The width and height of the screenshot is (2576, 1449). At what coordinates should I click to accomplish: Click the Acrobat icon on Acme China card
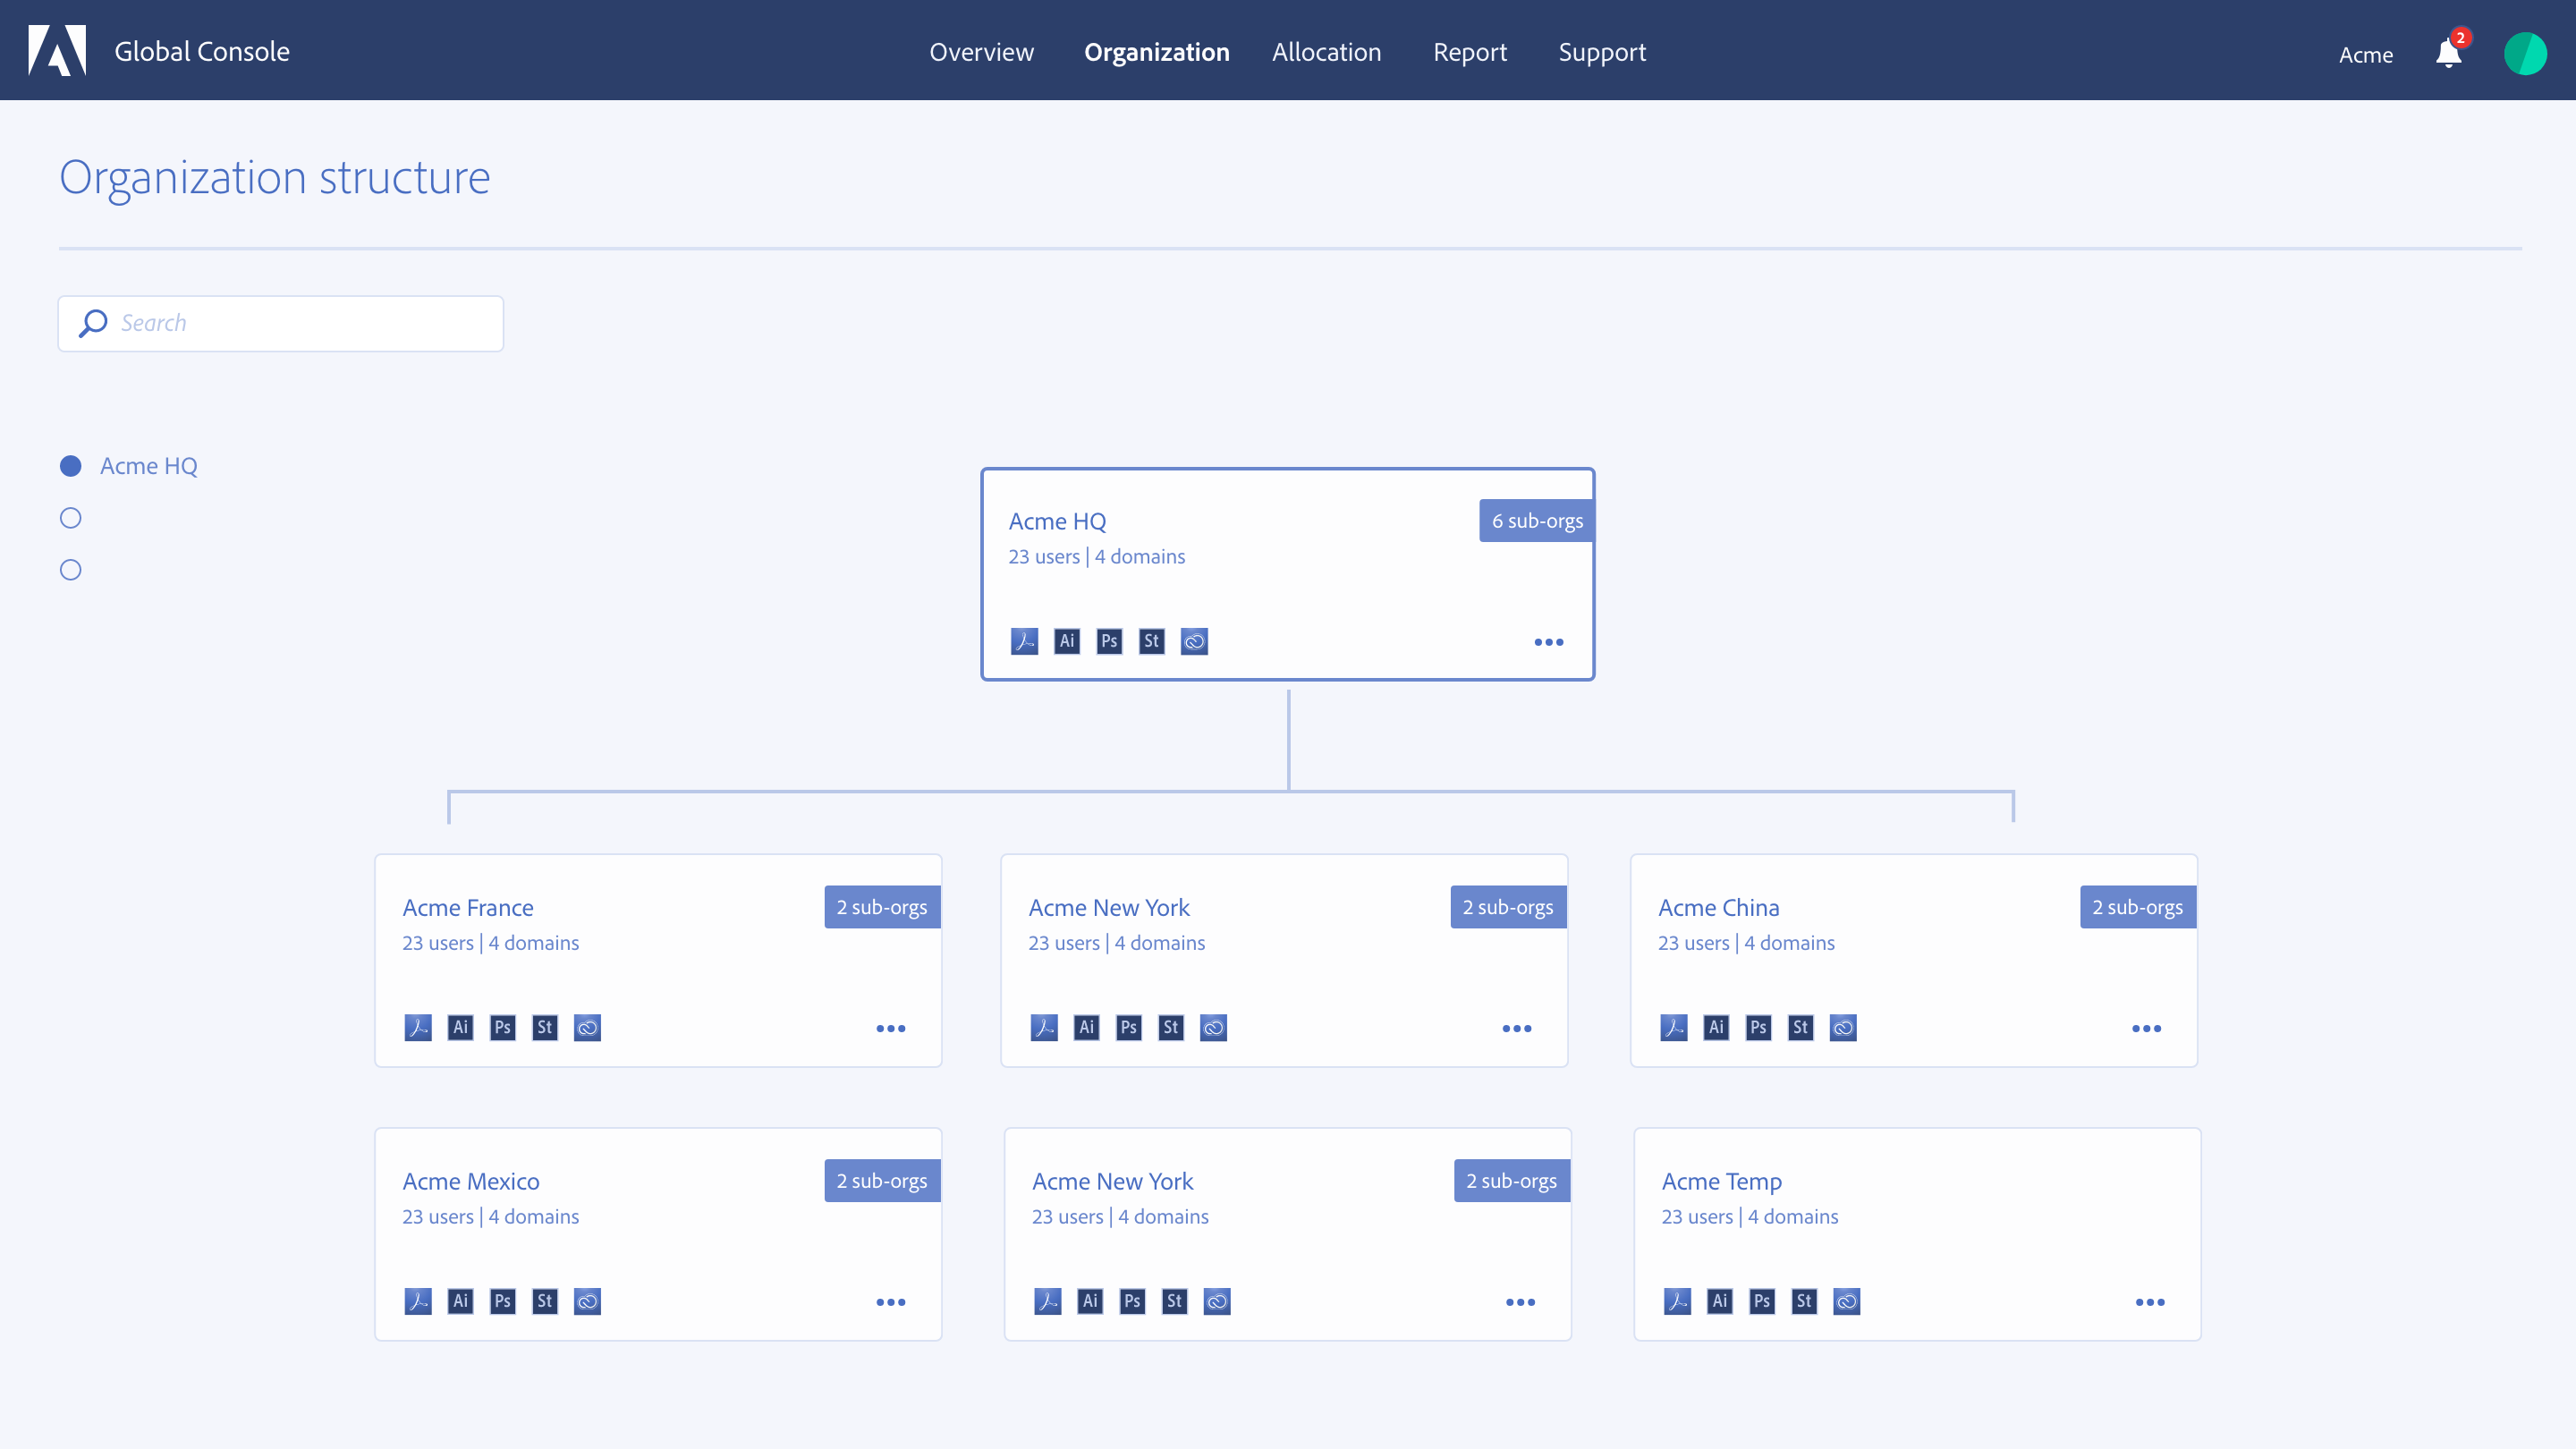pyautogui.click(x=1674, y=1027)
